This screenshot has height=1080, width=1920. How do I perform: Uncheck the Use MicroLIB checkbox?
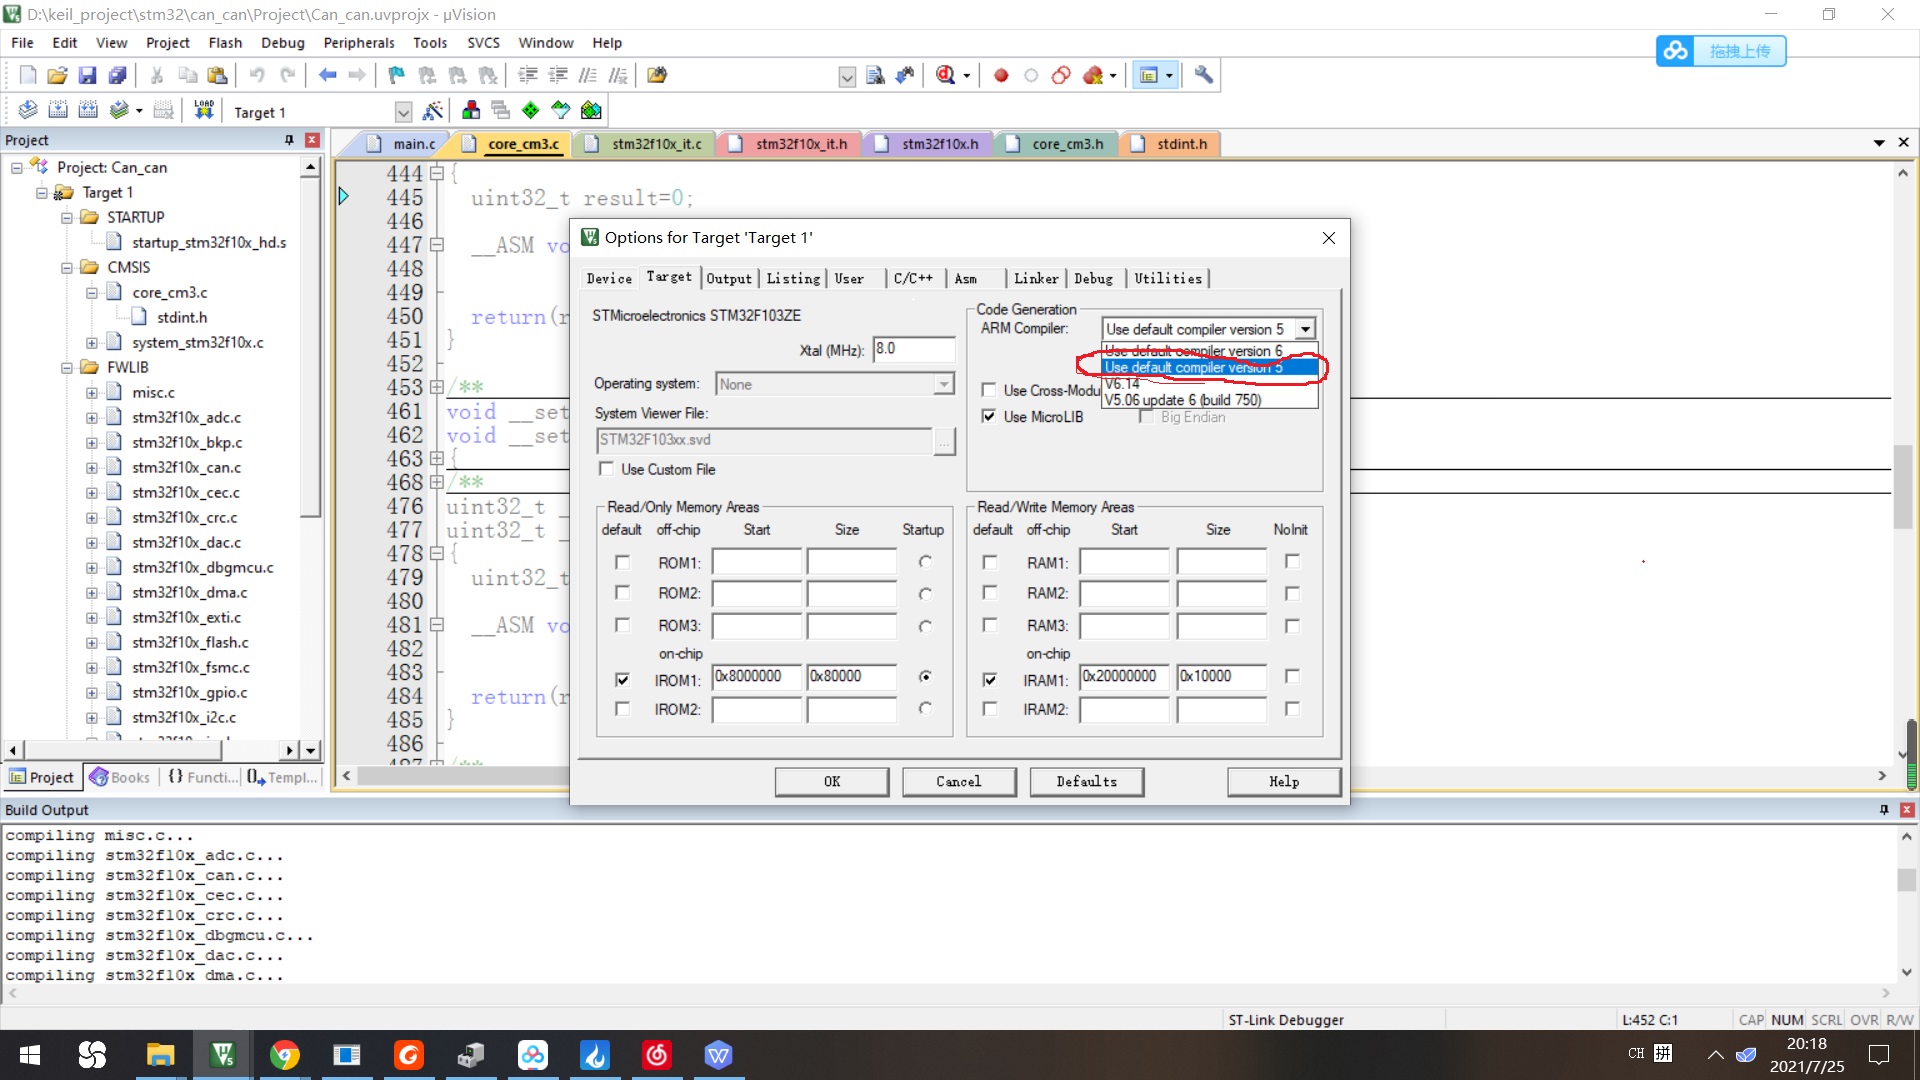pyautogui.click(x=989, y=417)
